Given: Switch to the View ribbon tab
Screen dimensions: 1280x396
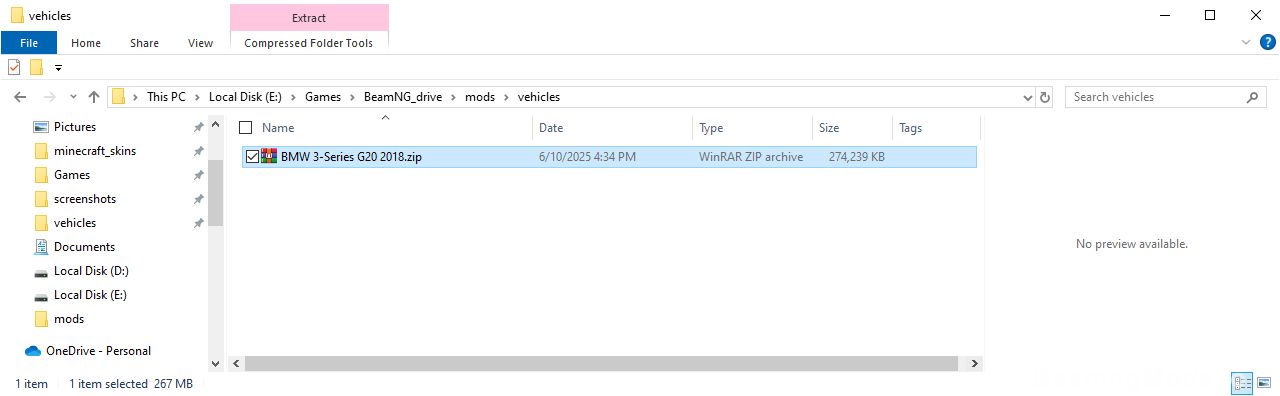Looking at the screenshot, I should 200,43.
